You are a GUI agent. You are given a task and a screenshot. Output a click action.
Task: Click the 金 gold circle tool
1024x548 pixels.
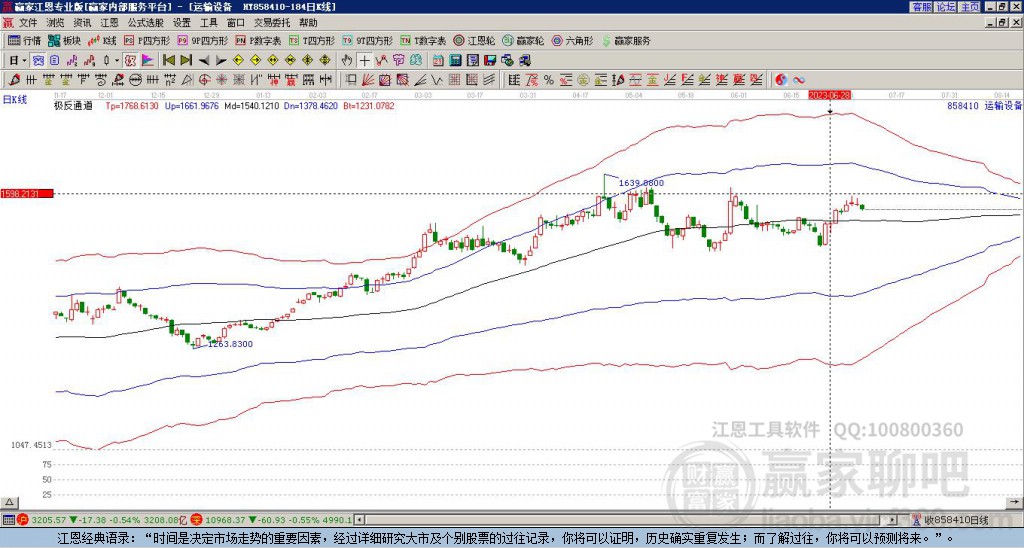582,80
